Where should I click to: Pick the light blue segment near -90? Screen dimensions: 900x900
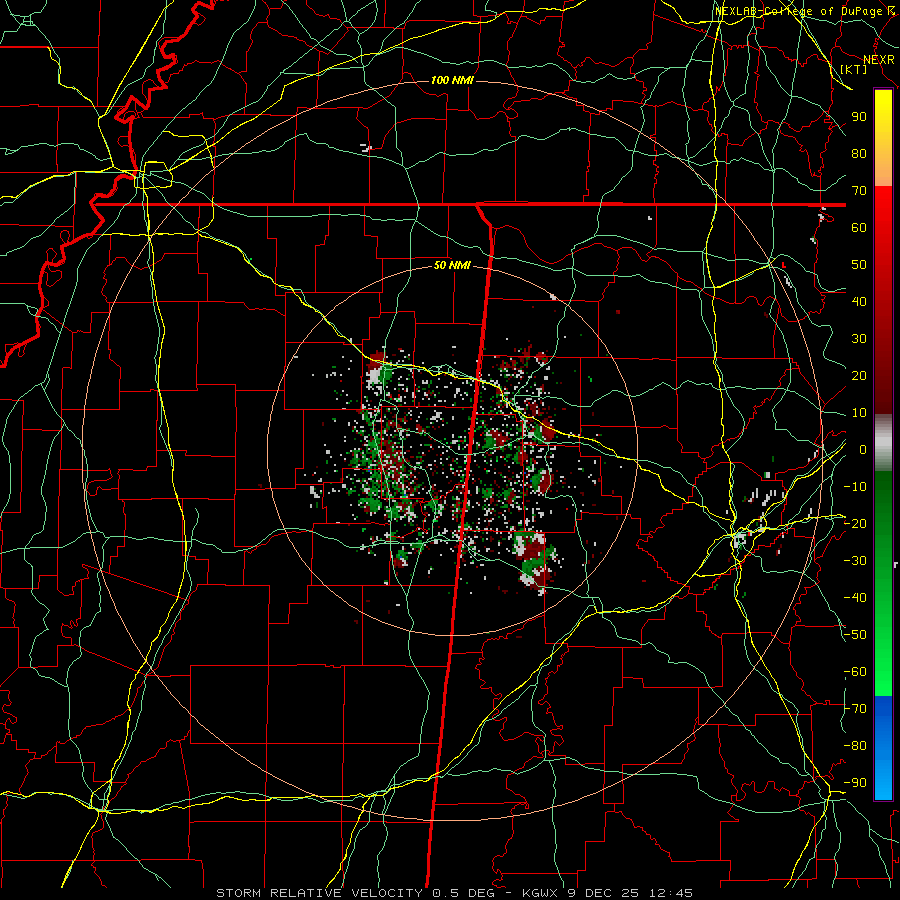tap(883, 781)
